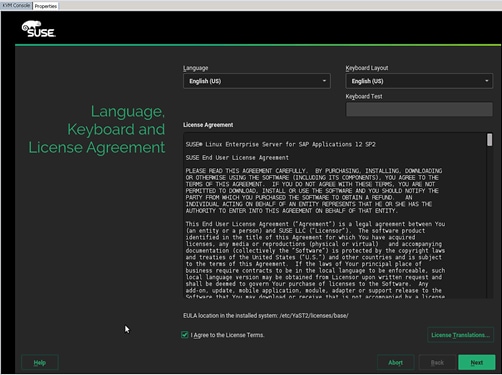502x375 pixels.
Task: Click the Keyboard Layout dropdown arrow
Action: [x=487, y=81]
